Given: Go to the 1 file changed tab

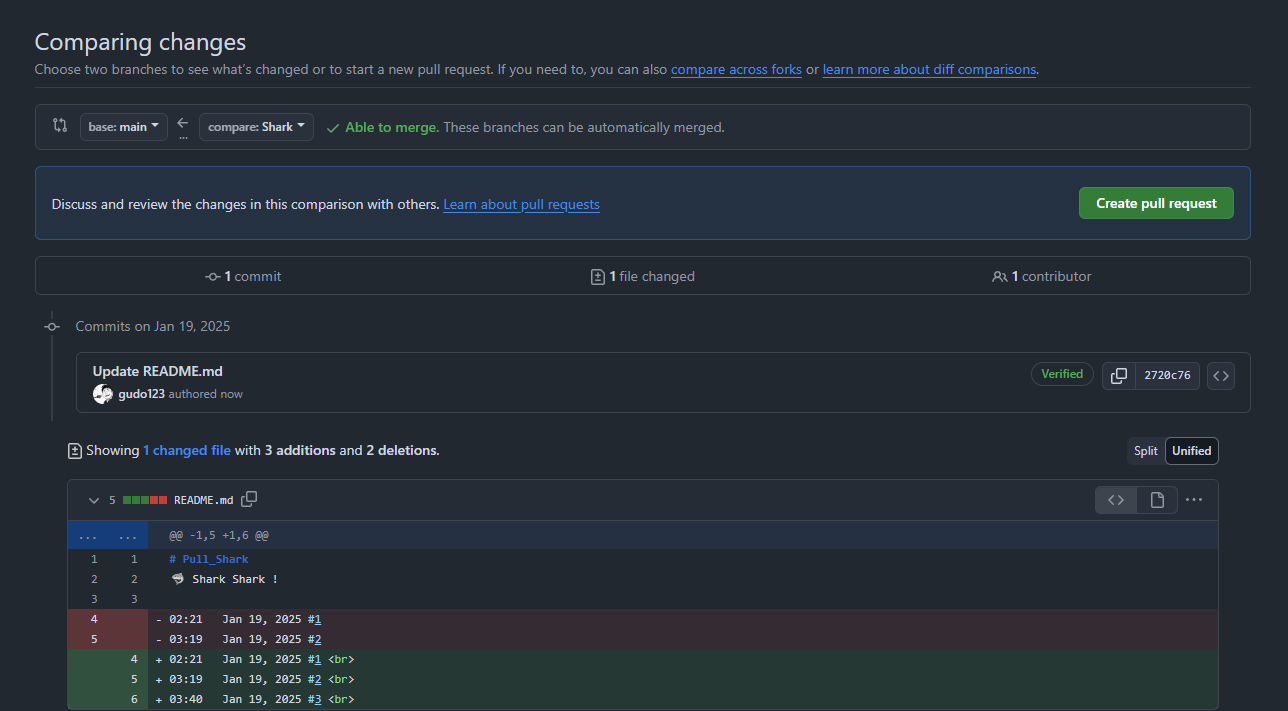Looking at the screenshot, I should point(643,276).
